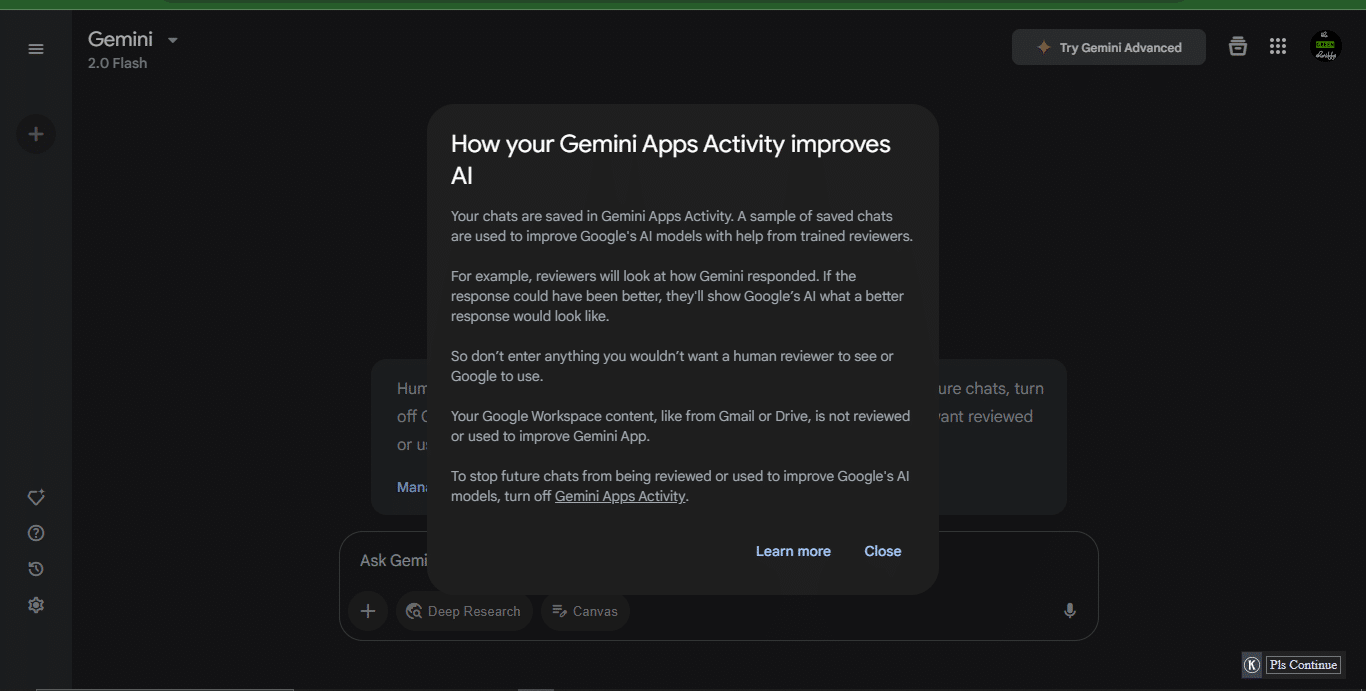1366x691 pixels.
Task: Open the hamburger main menu
Action: (36, 49)
